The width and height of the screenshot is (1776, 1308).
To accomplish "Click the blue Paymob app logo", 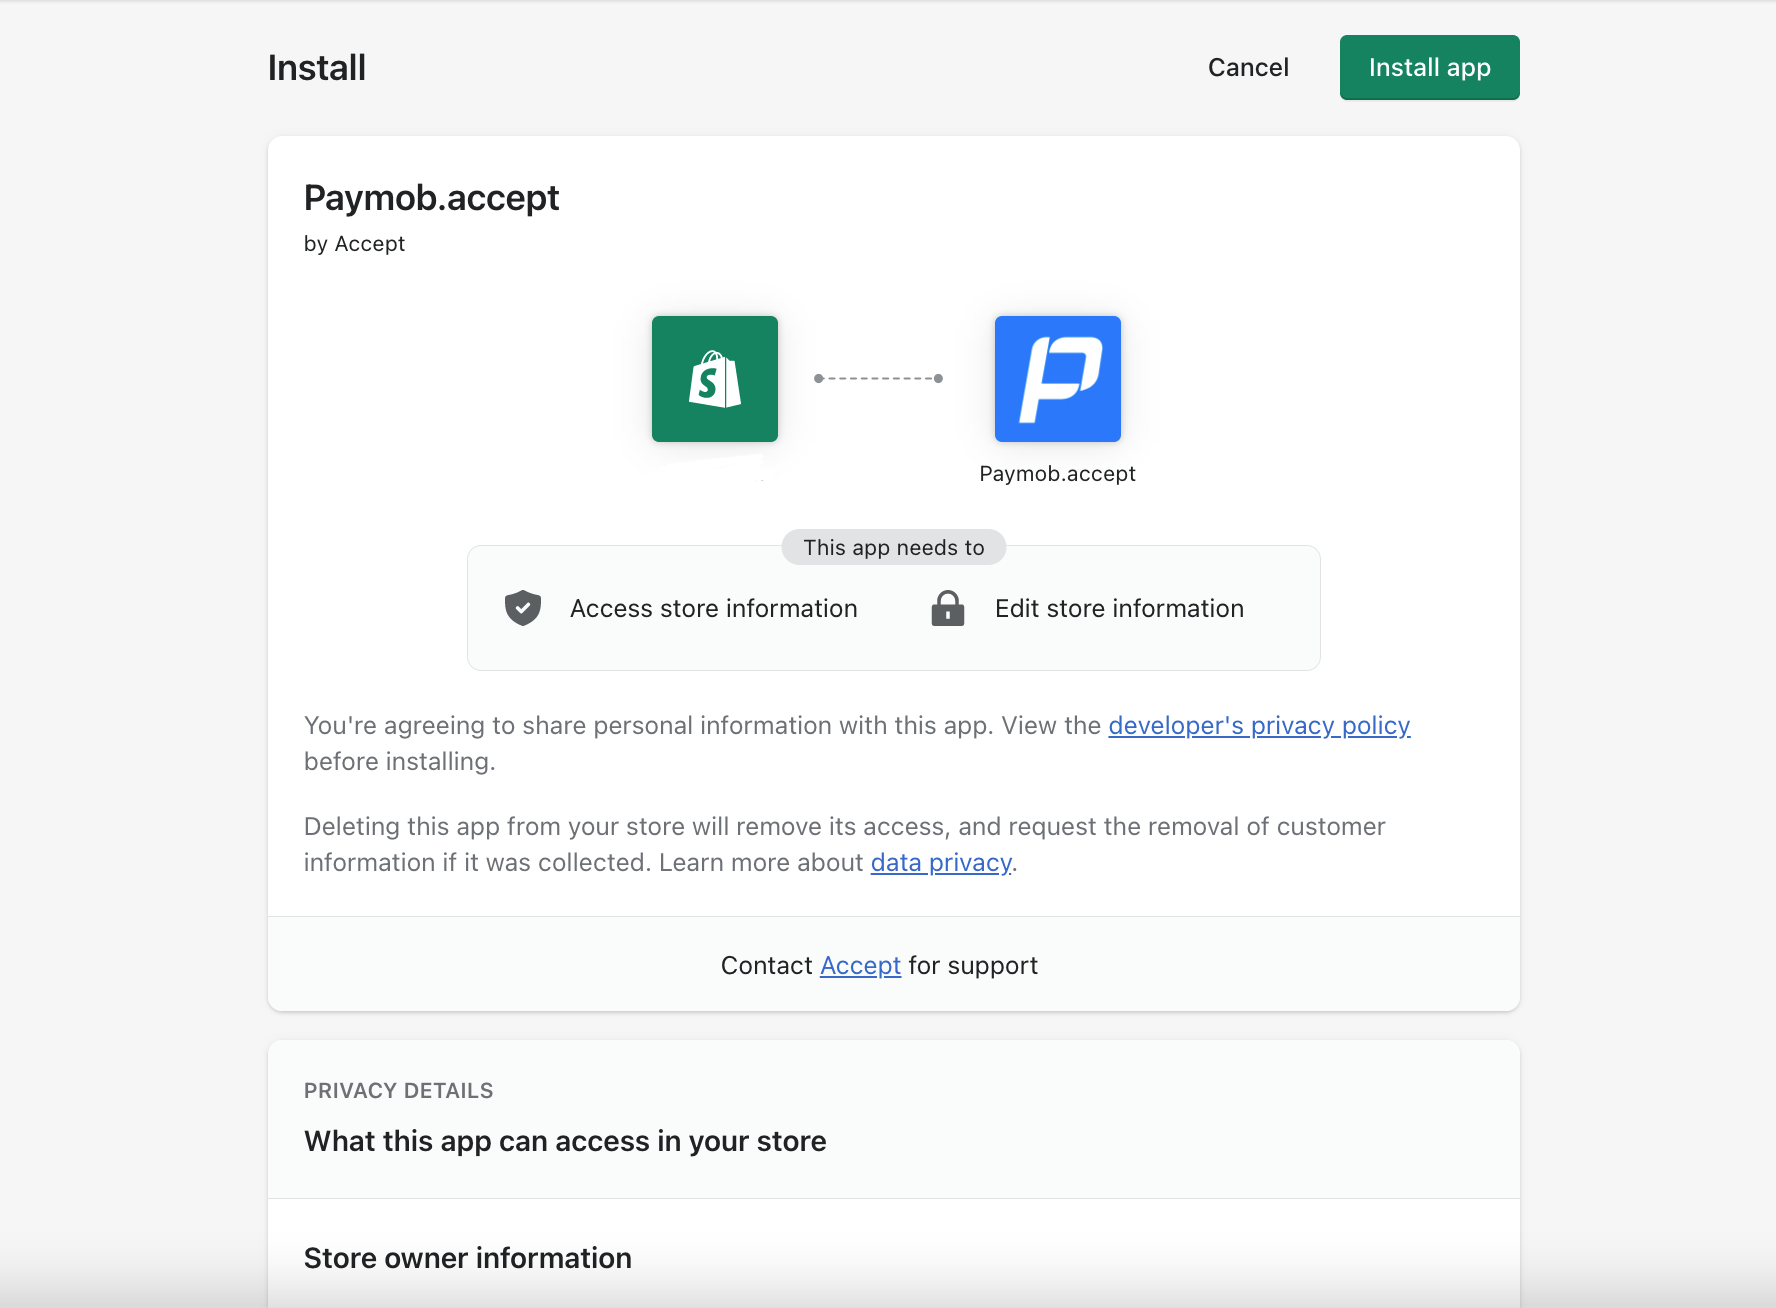I will (1058, 379).
